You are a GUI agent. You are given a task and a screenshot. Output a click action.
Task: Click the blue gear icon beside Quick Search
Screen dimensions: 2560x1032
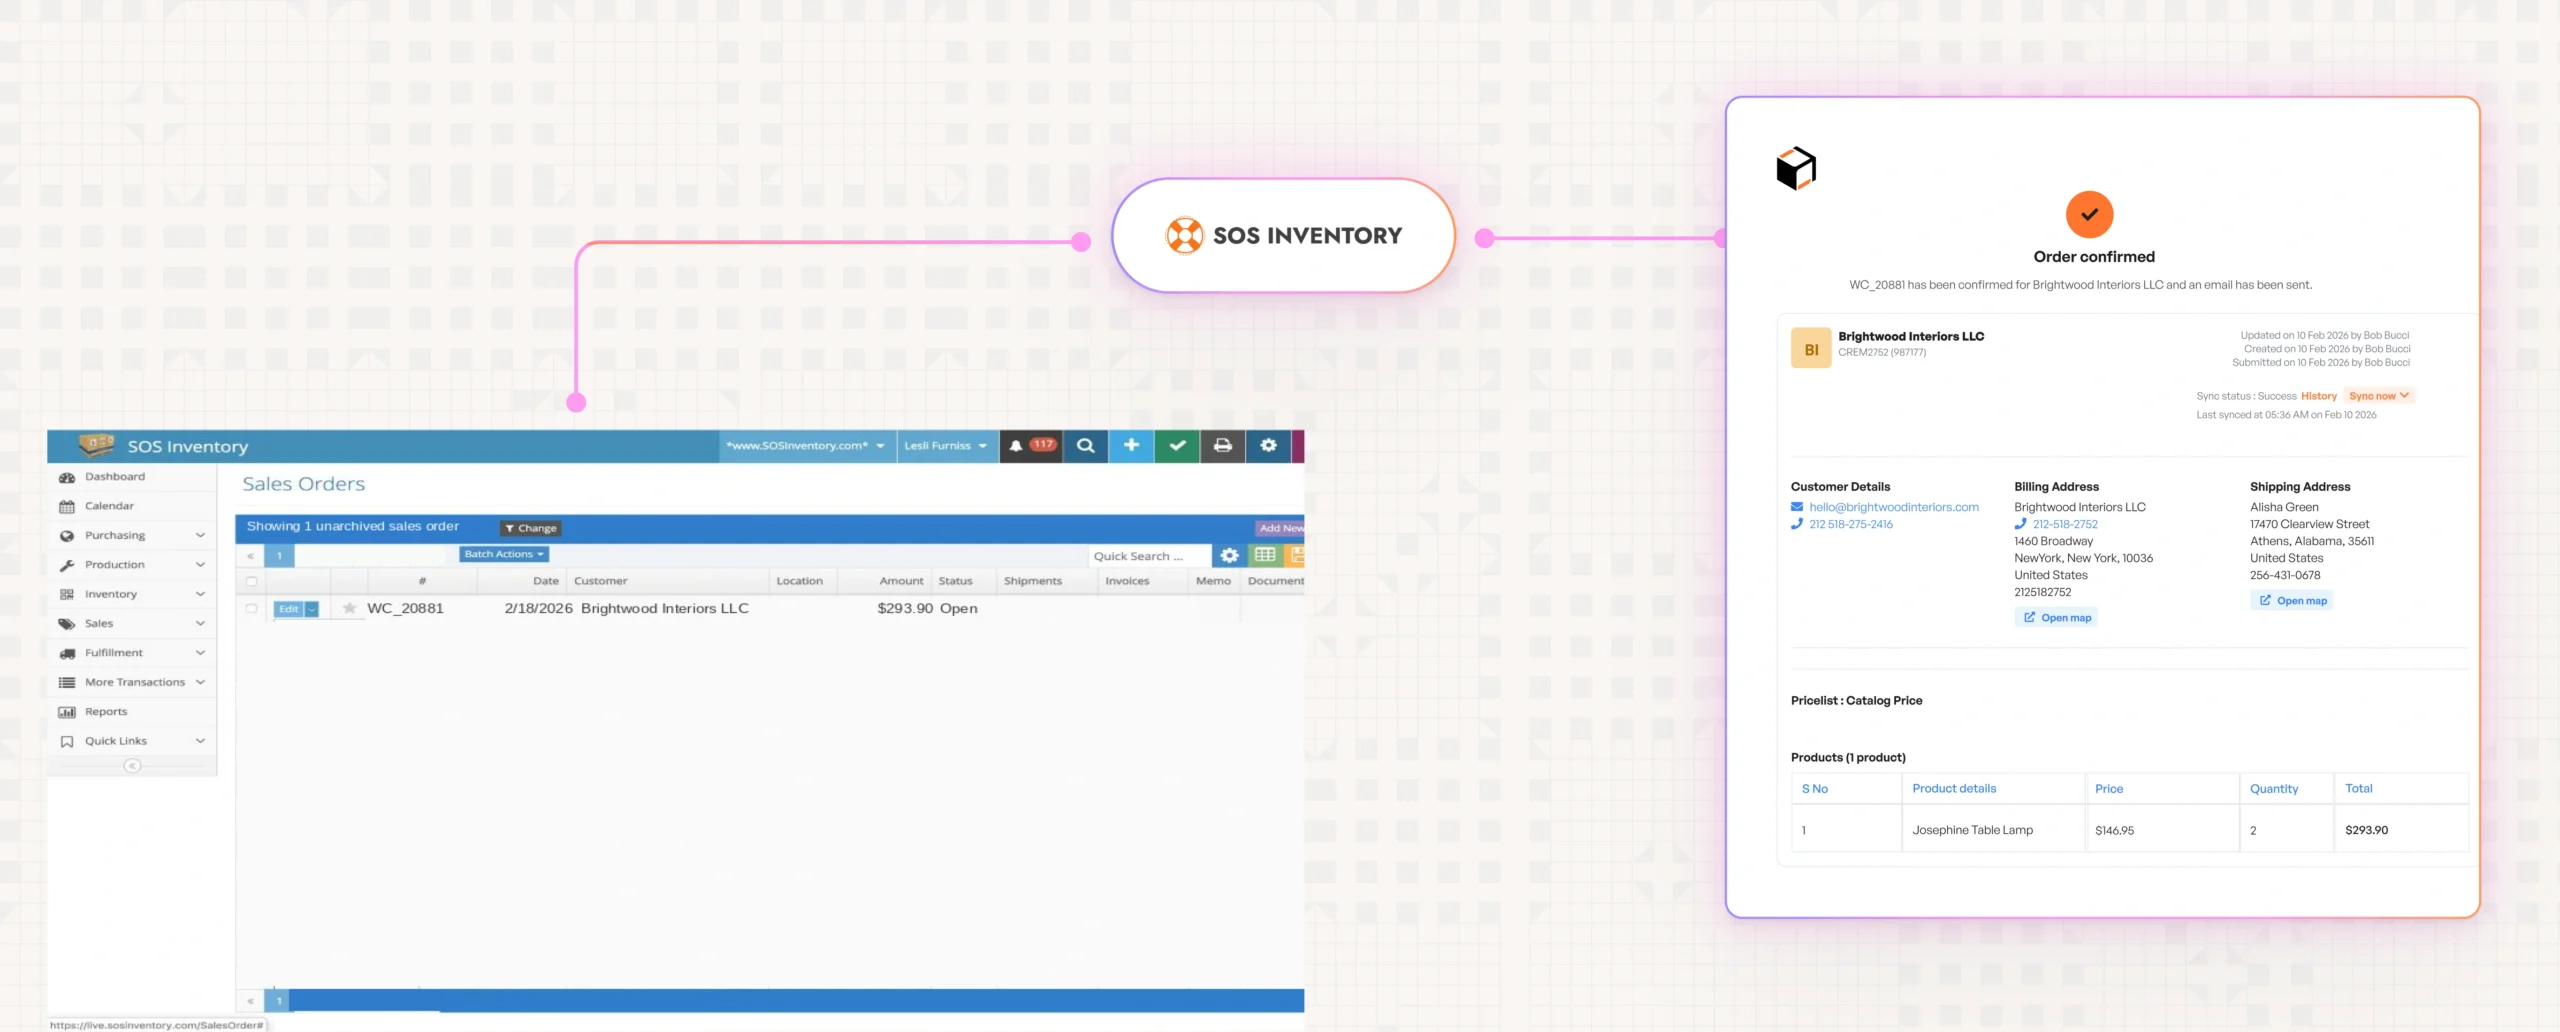pos(1229,555)
